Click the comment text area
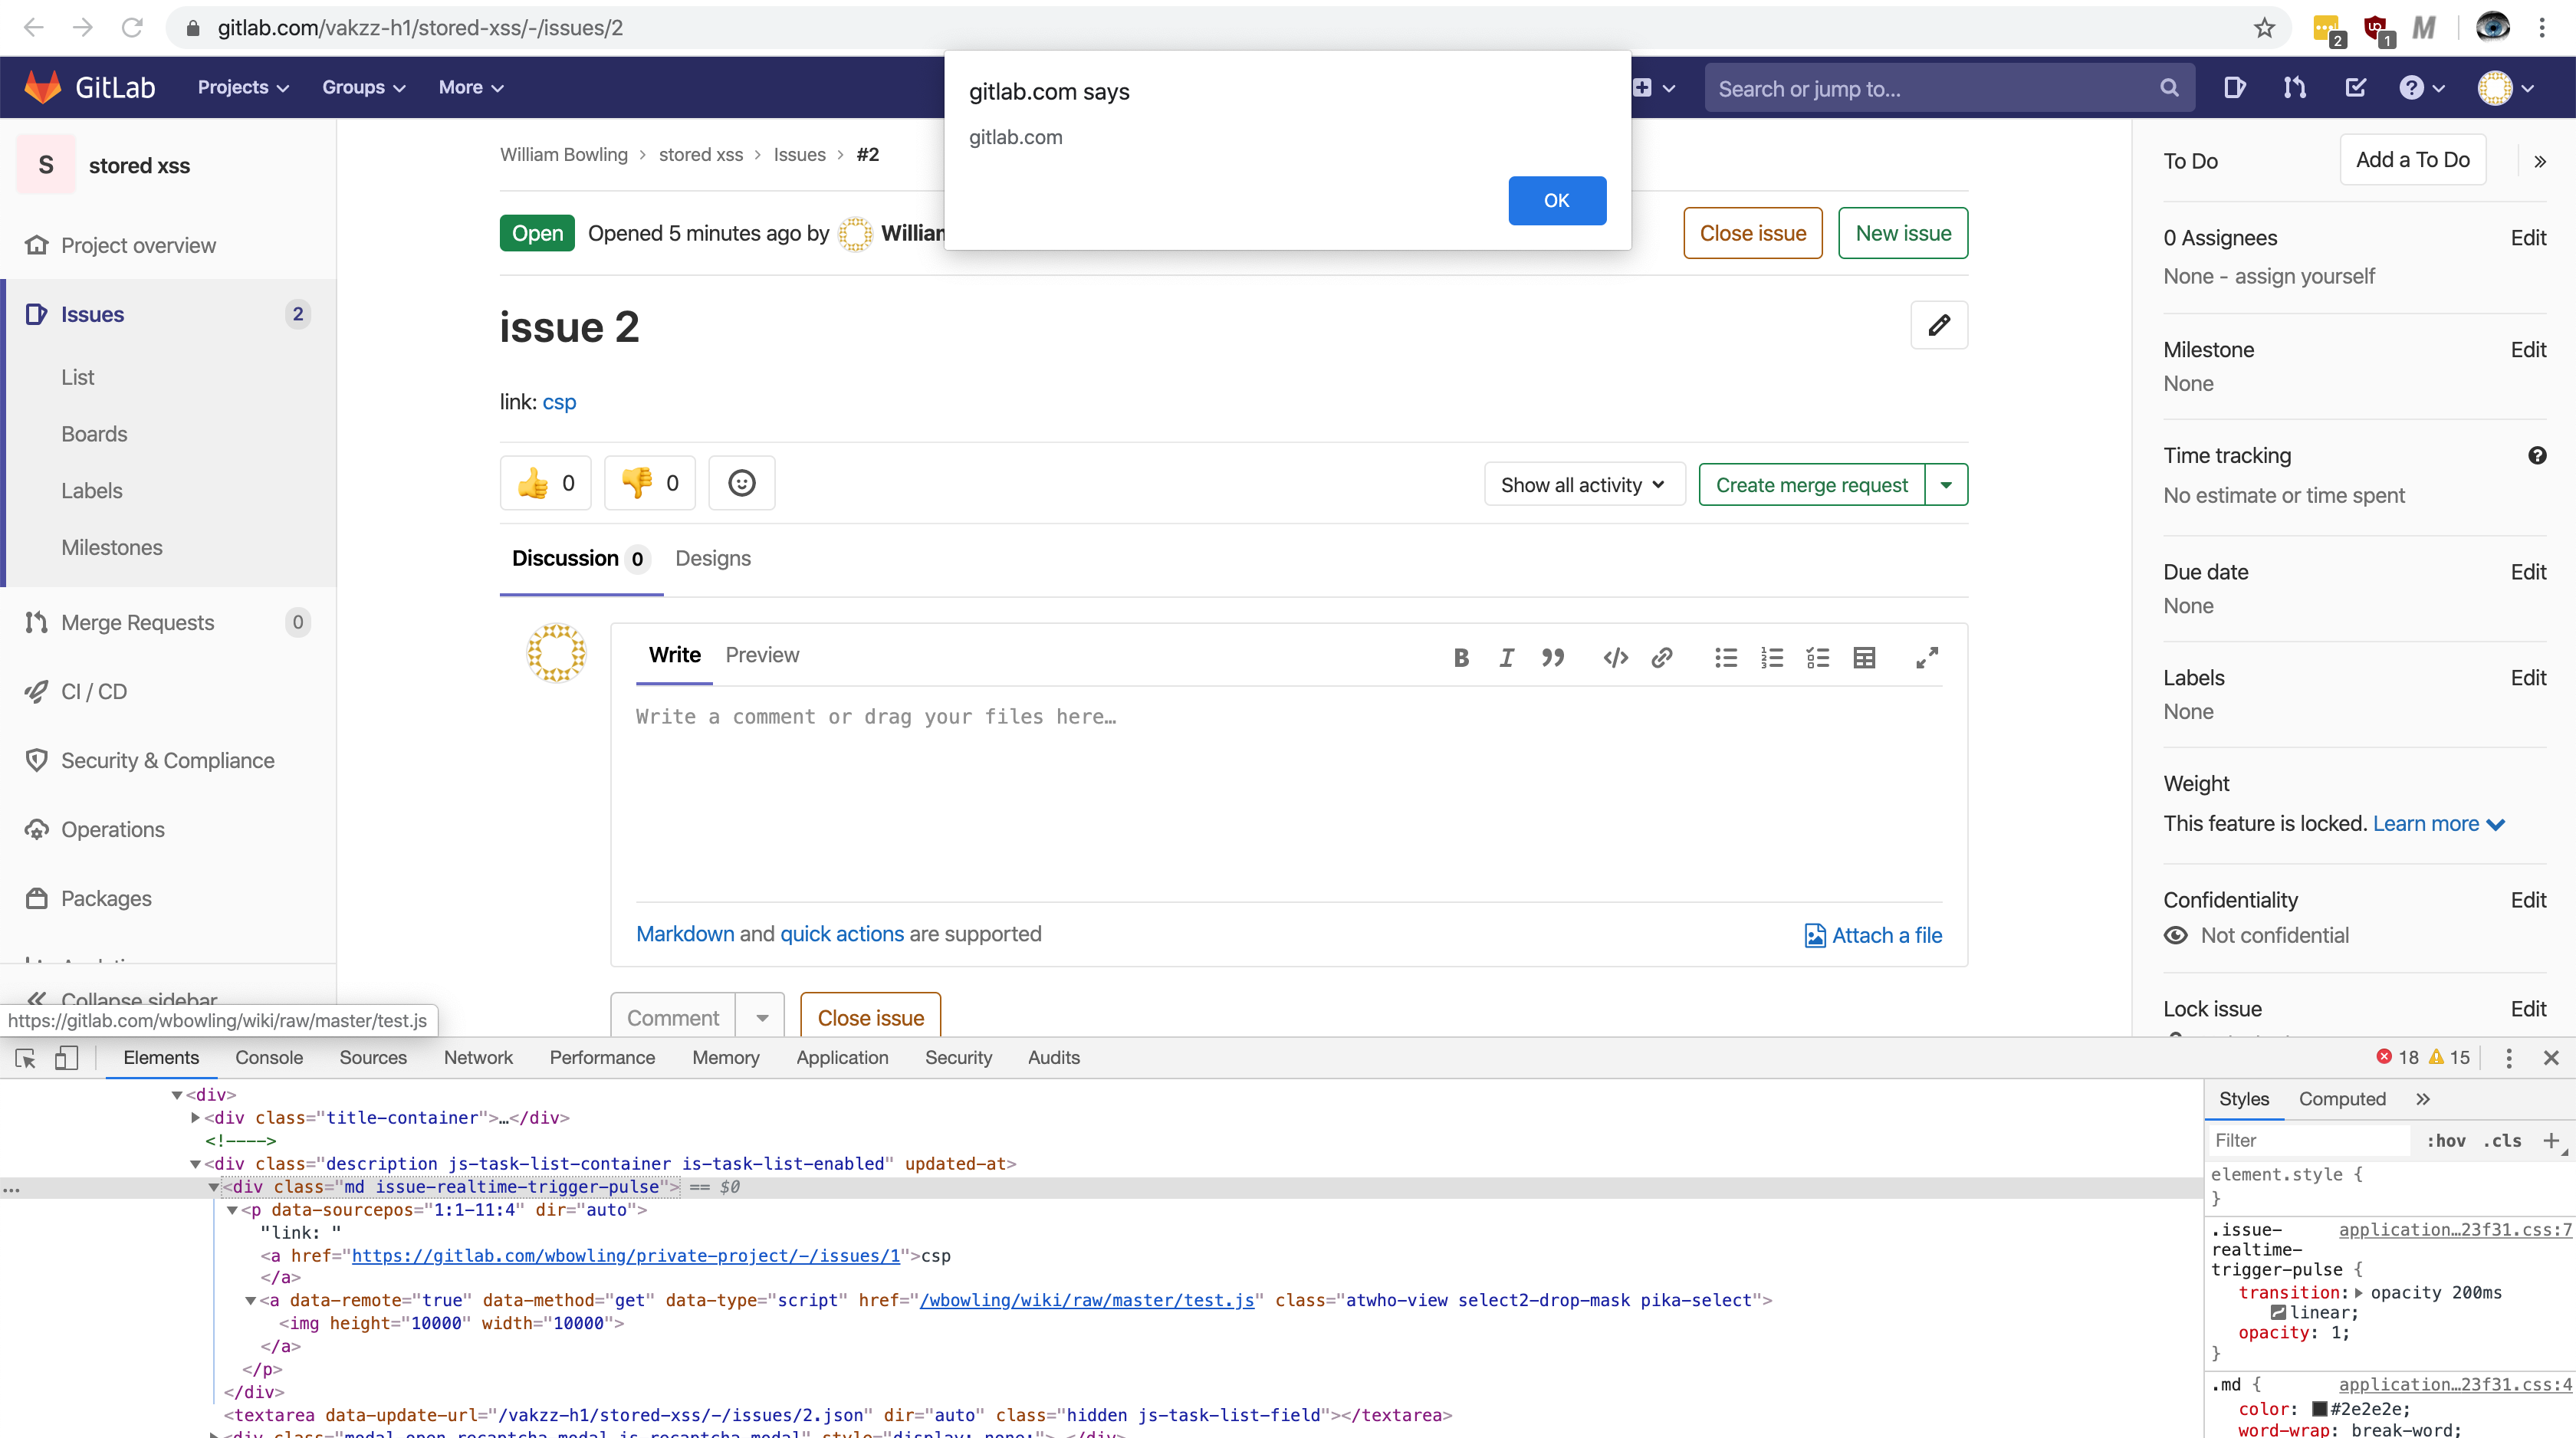This screenshot has width=2576, height=1438. click(x=1288, y=790)
